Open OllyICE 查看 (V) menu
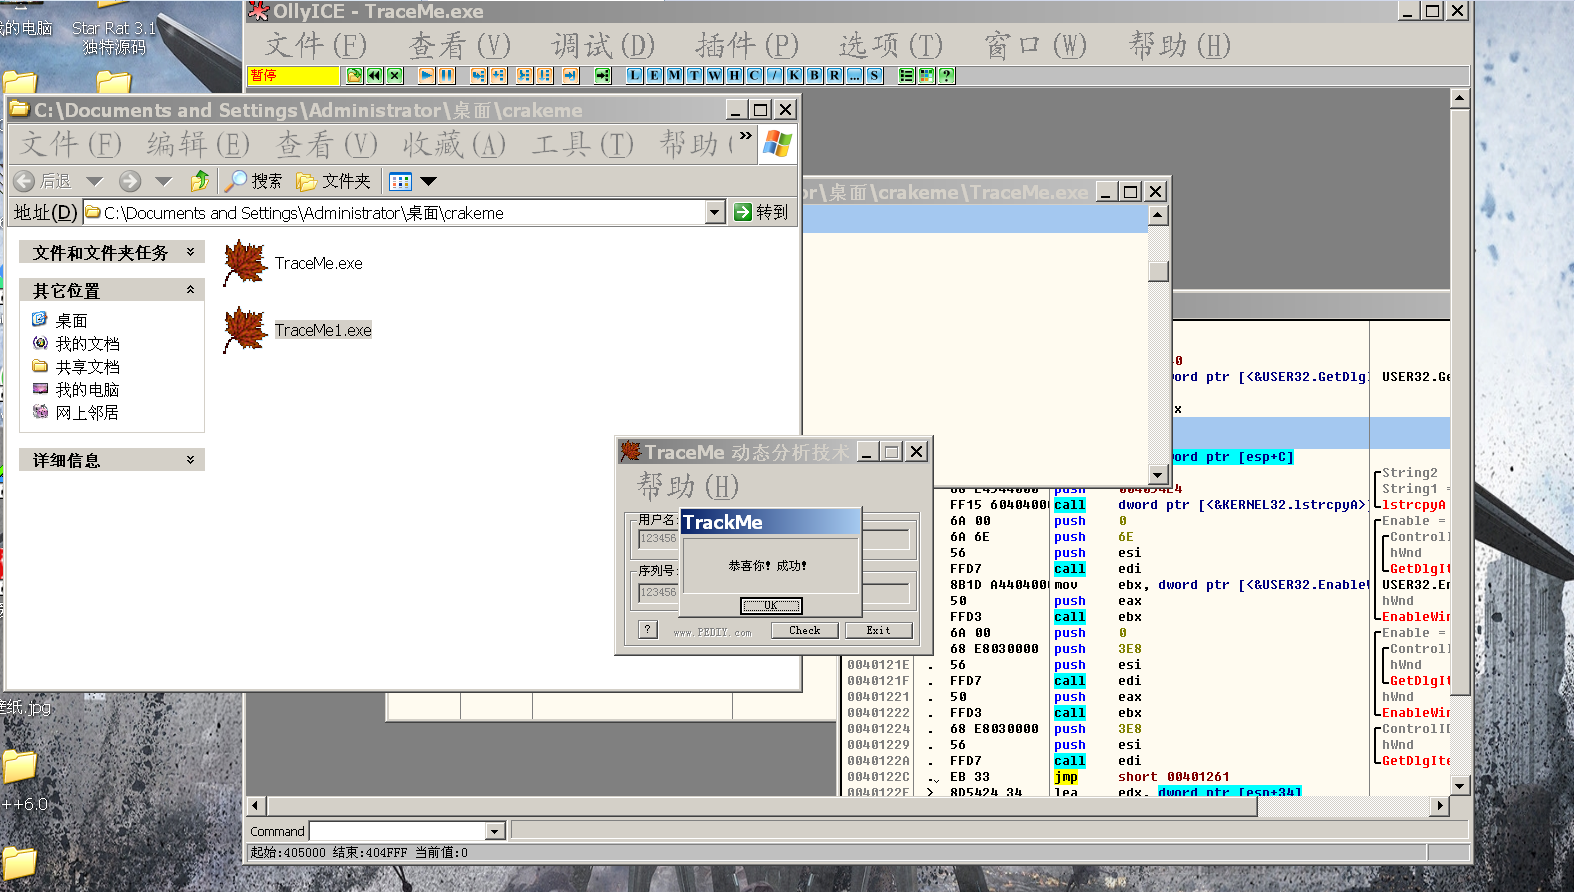The height and width of the screenshot is (892, 1575). pos(460,45)
